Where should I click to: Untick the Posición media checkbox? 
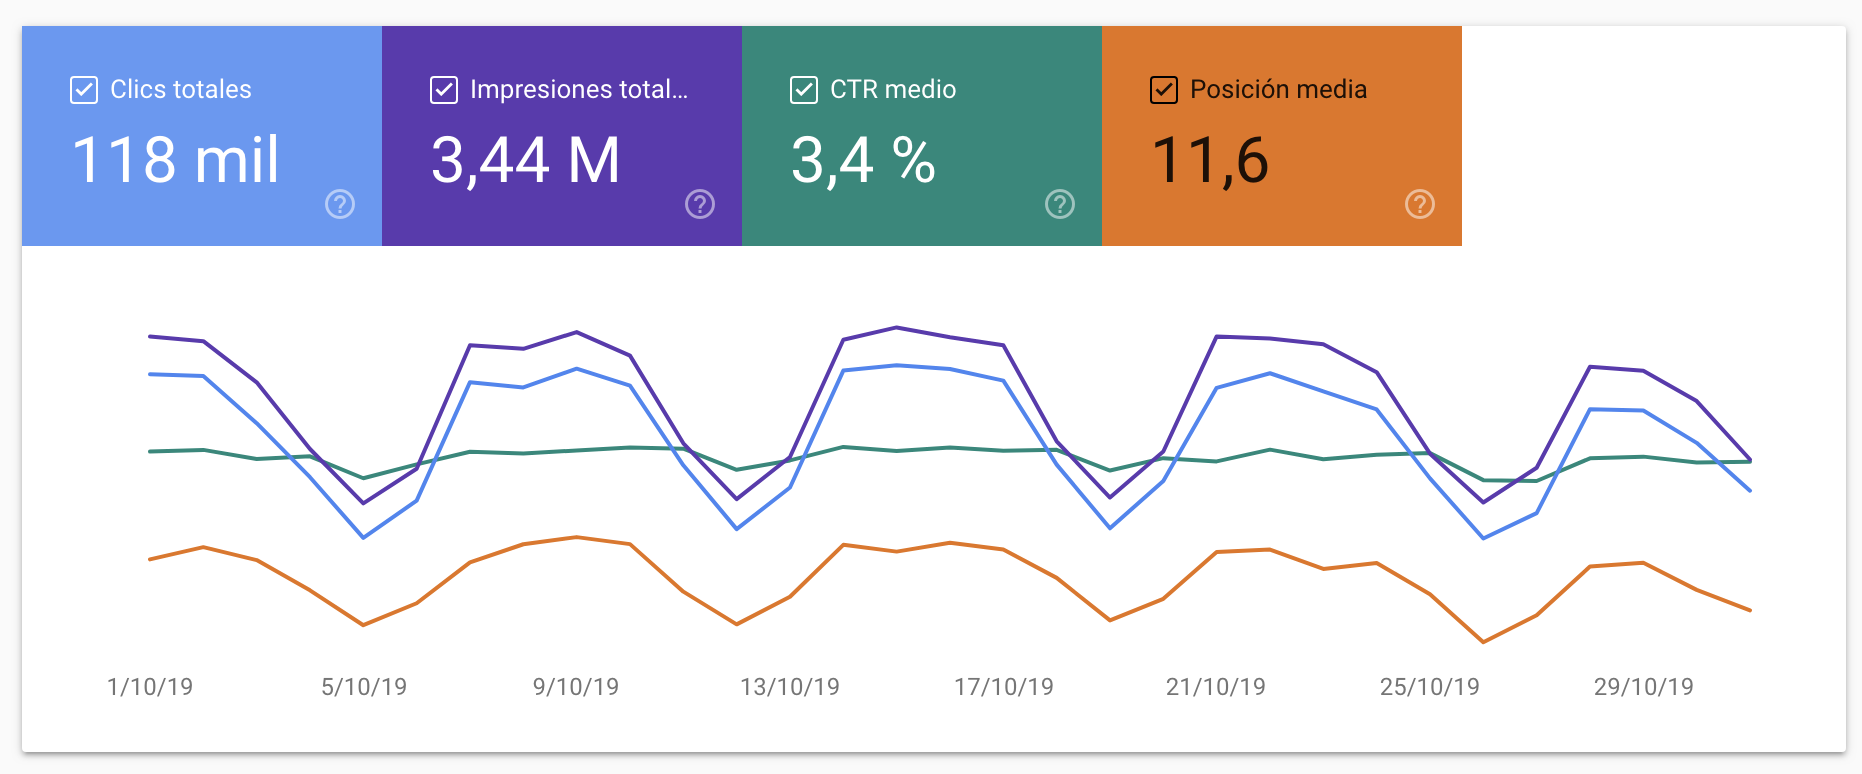click(x=1164, y=90)
